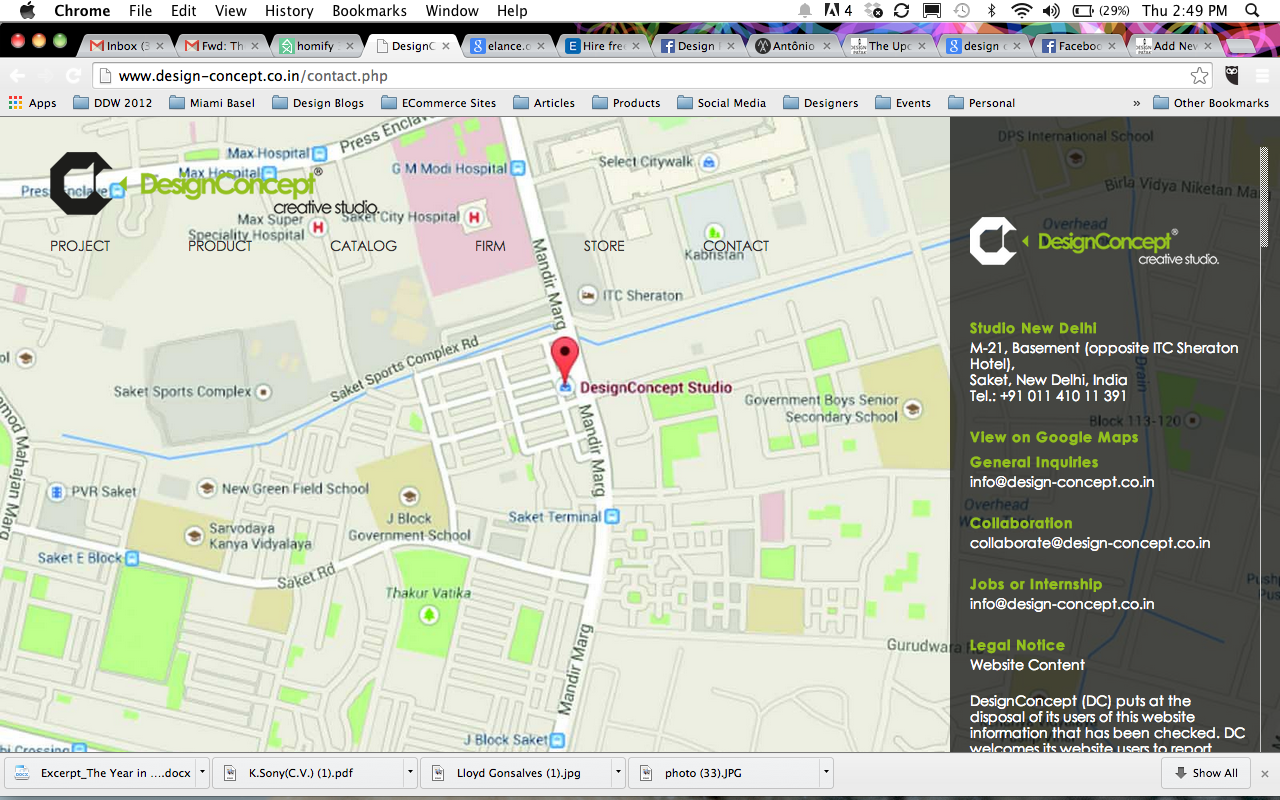1280x800 pixels.
Task: Reload the page with refresh icon
Action: (73, 76)
